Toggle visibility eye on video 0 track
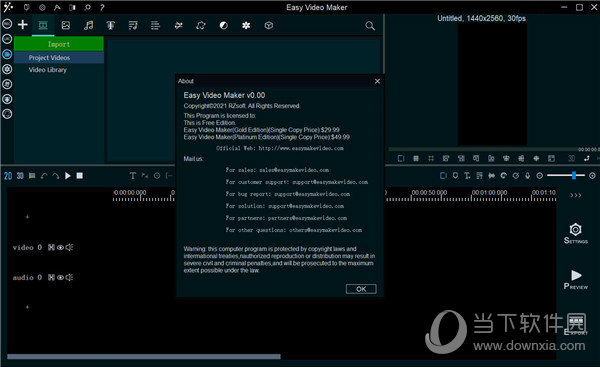The image size is (600, 367). pos(60,248)
